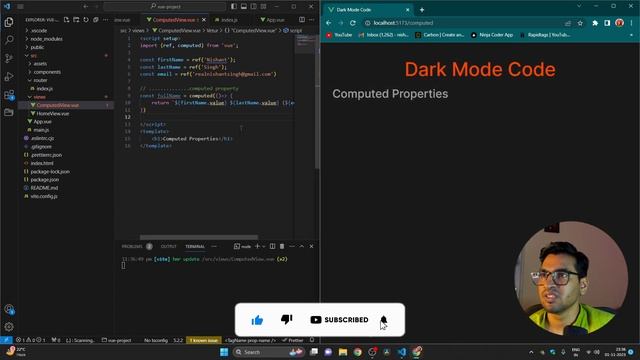
Task: Click the VS Code command center search box
Action: point(164,7)
